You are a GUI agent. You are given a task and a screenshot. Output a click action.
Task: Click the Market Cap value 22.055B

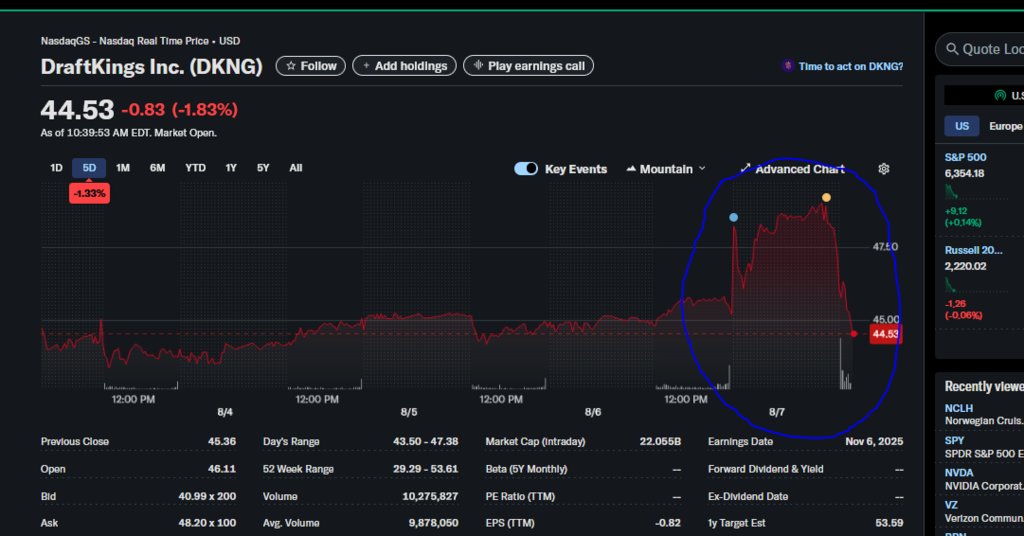(x=660, y=441)
